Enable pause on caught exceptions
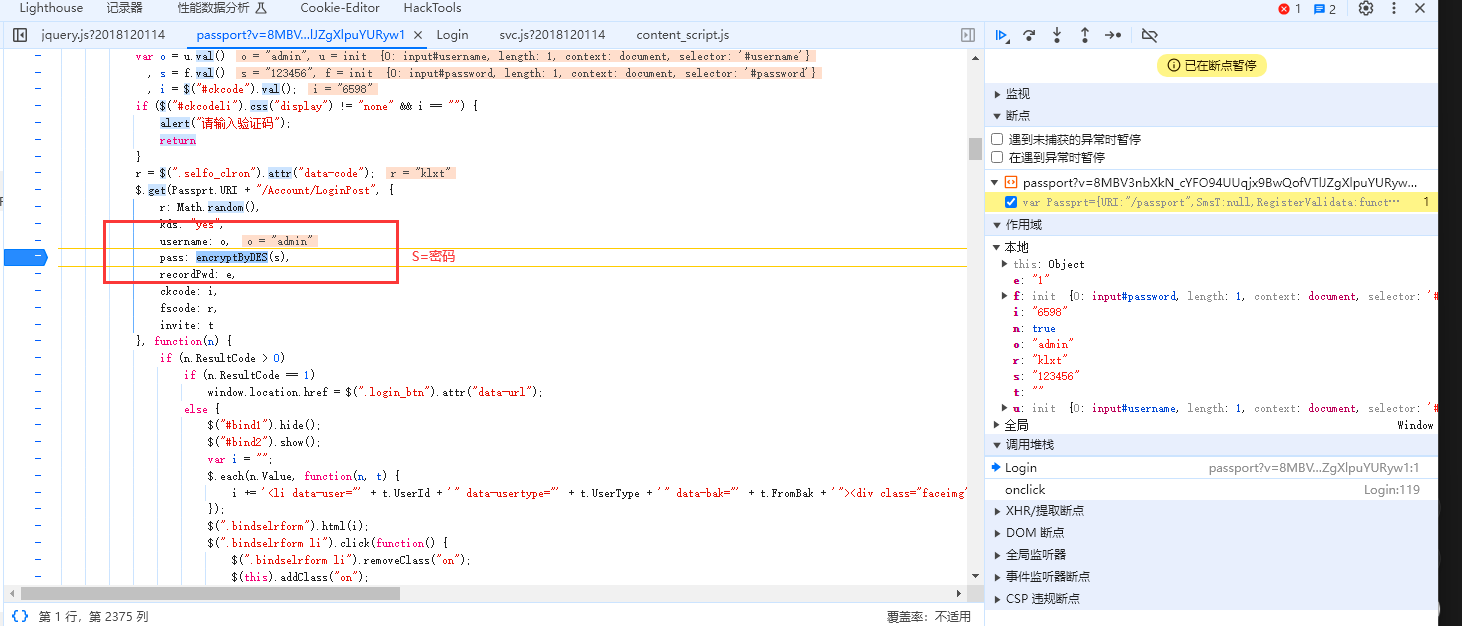Screen dimensions: 1462x626 997,157
